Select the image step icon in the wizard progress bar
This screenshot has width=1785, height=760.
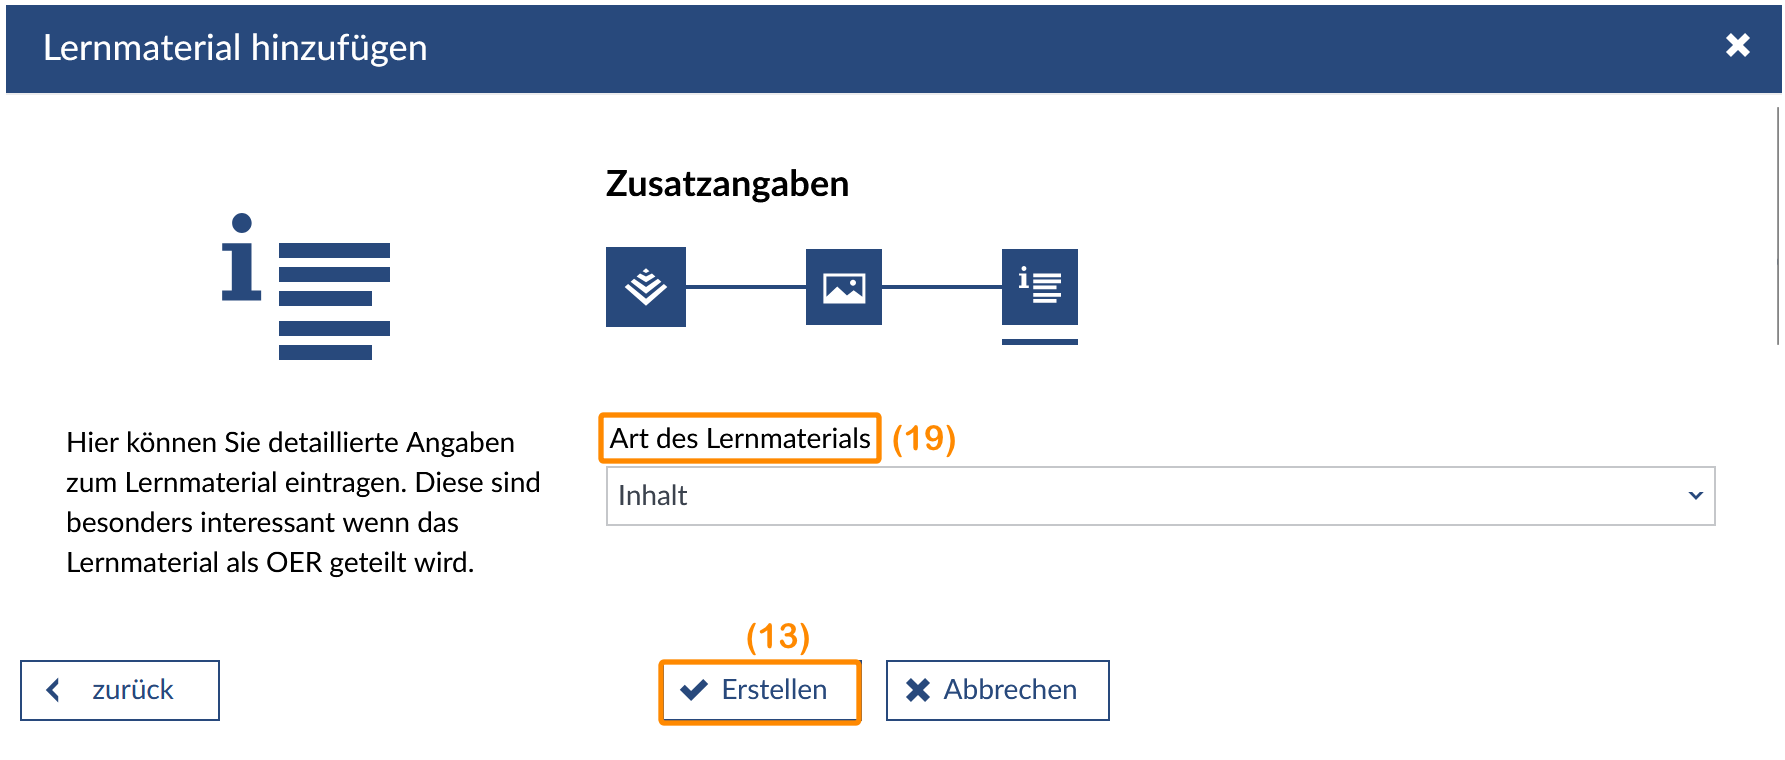842,287
